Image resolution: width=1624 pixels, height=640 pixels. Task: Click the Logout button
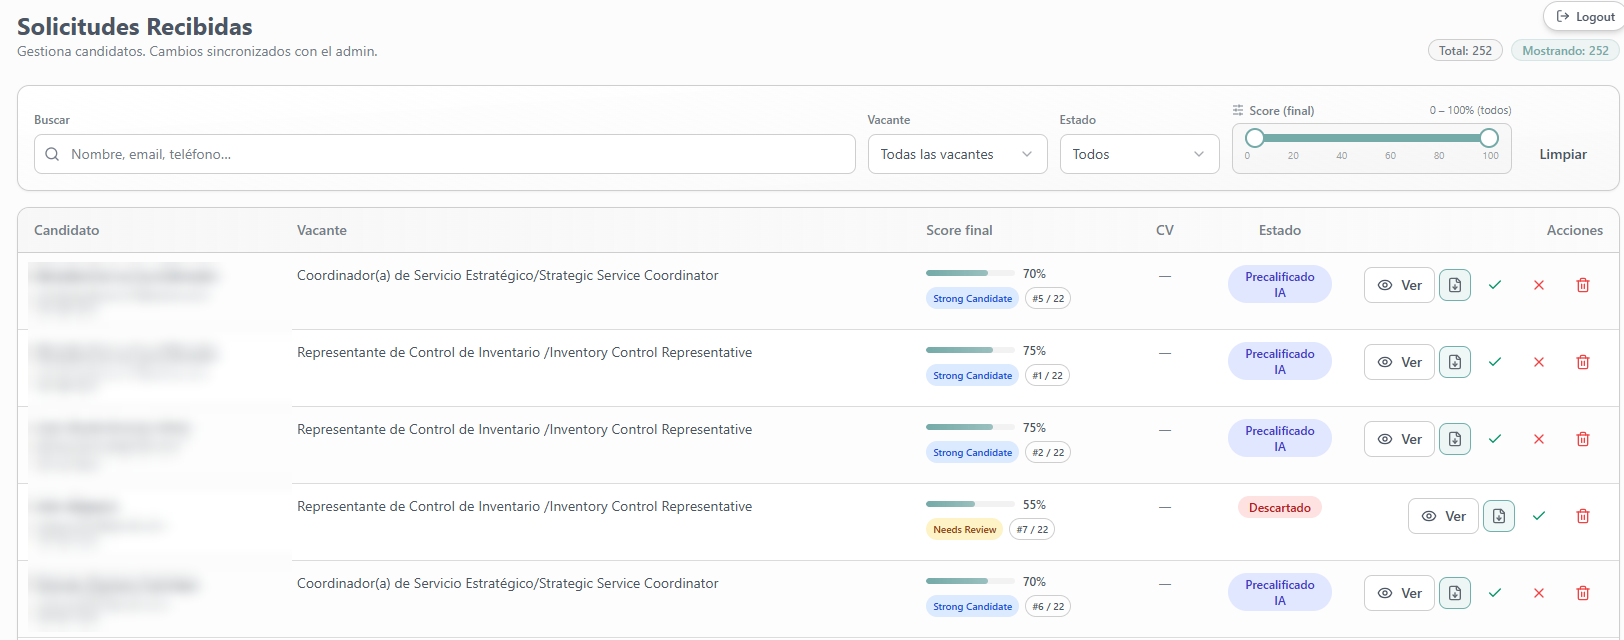tap(1585, 17)
